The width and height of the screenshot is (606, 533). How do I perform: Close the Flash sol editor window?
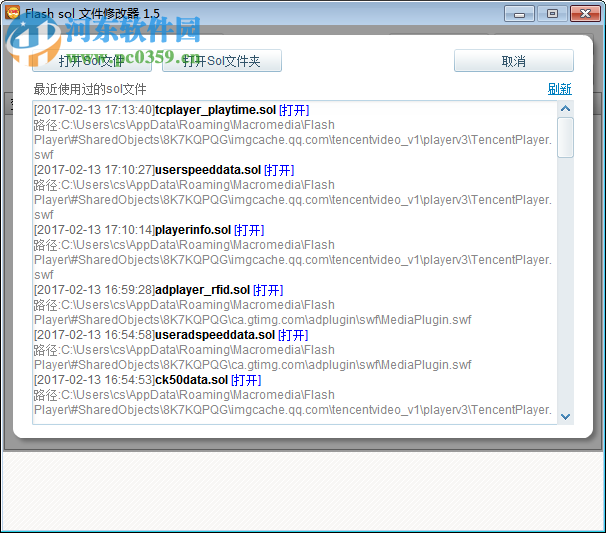pyautogui.click(x=585, y=14)
